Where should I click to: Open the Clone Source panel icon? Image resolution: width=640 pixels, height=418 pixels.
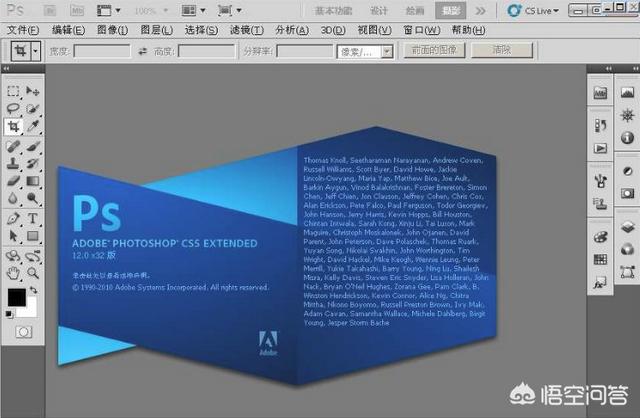600,204
